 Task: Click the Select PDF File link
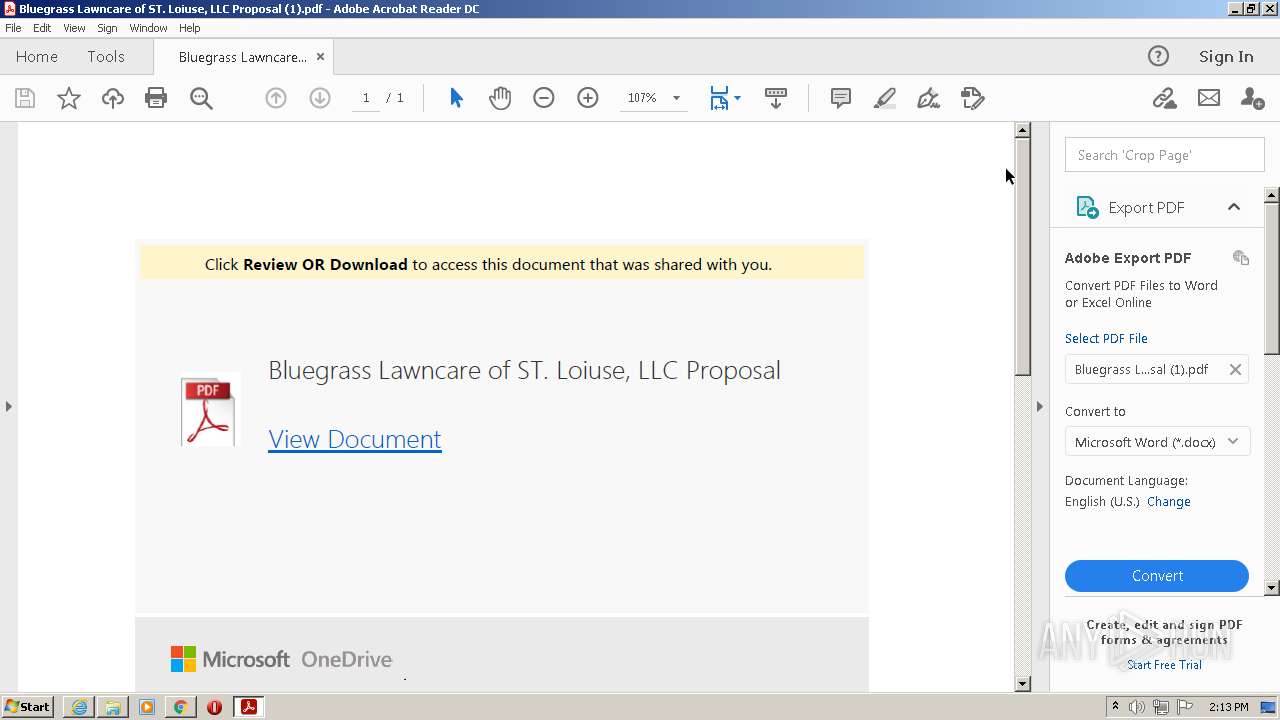coord(1106,338)
